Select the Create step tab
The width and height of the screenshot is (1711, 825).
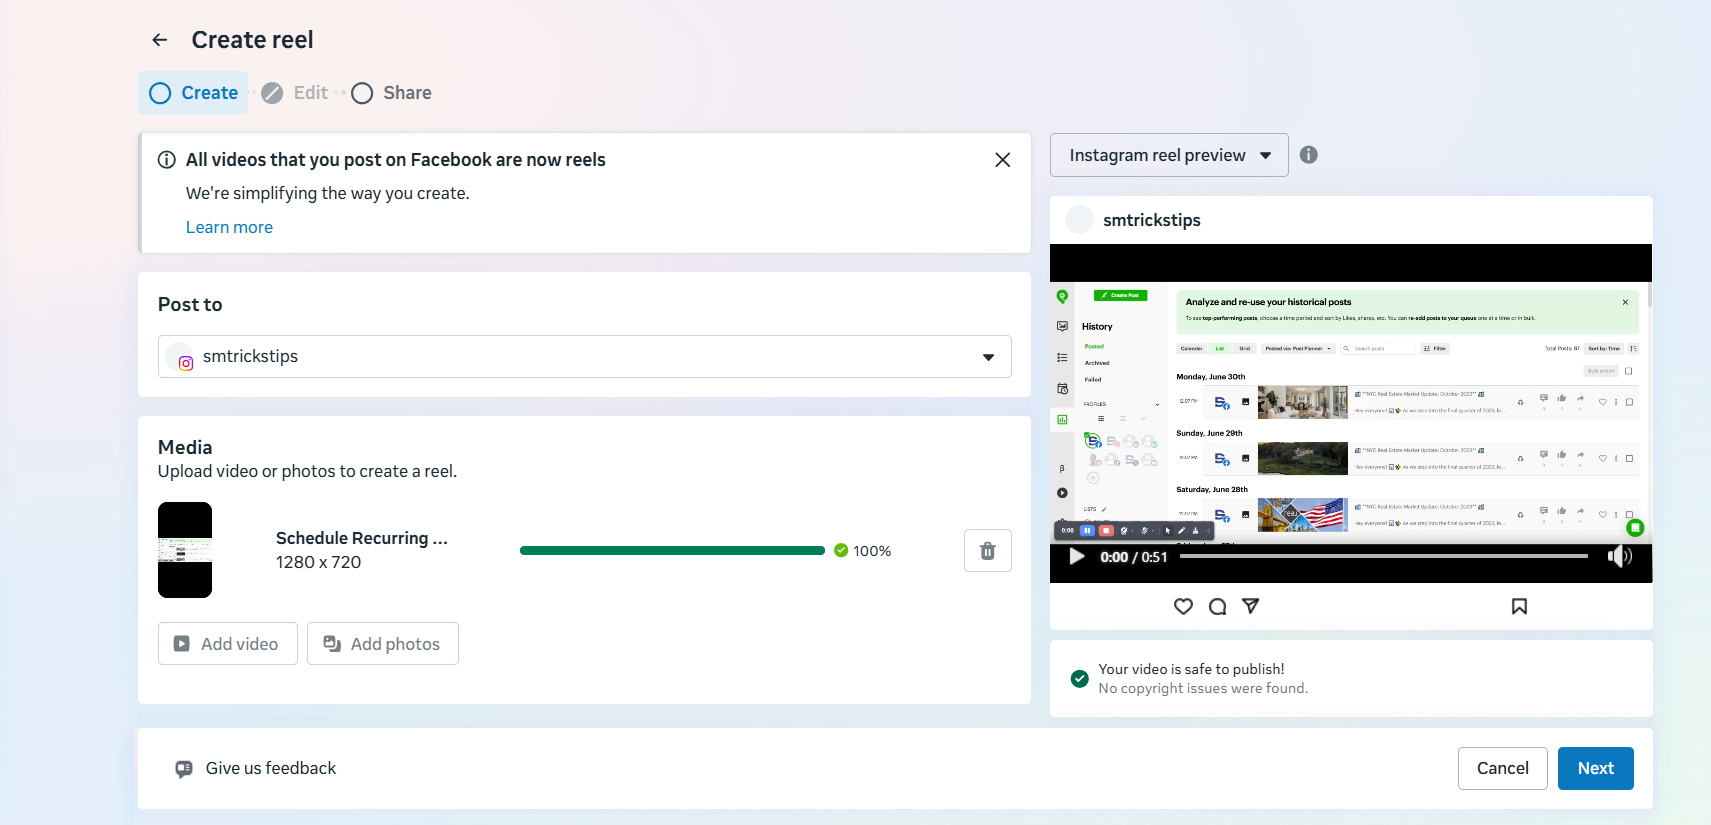pos(194,93)
